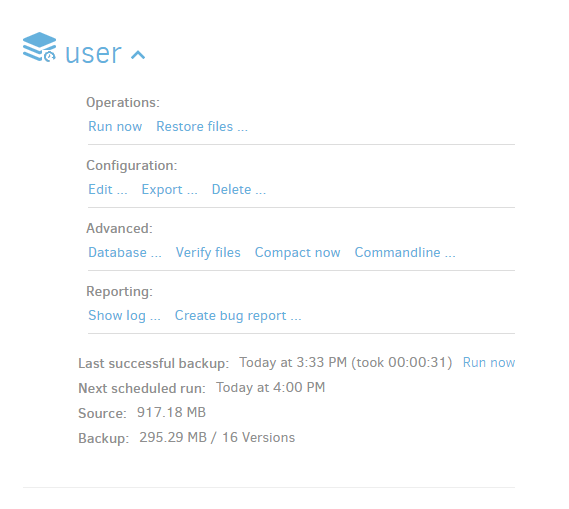Click the user backup name heading
Viewport: 569px width, 509px height.
click(x=93, y=54)
